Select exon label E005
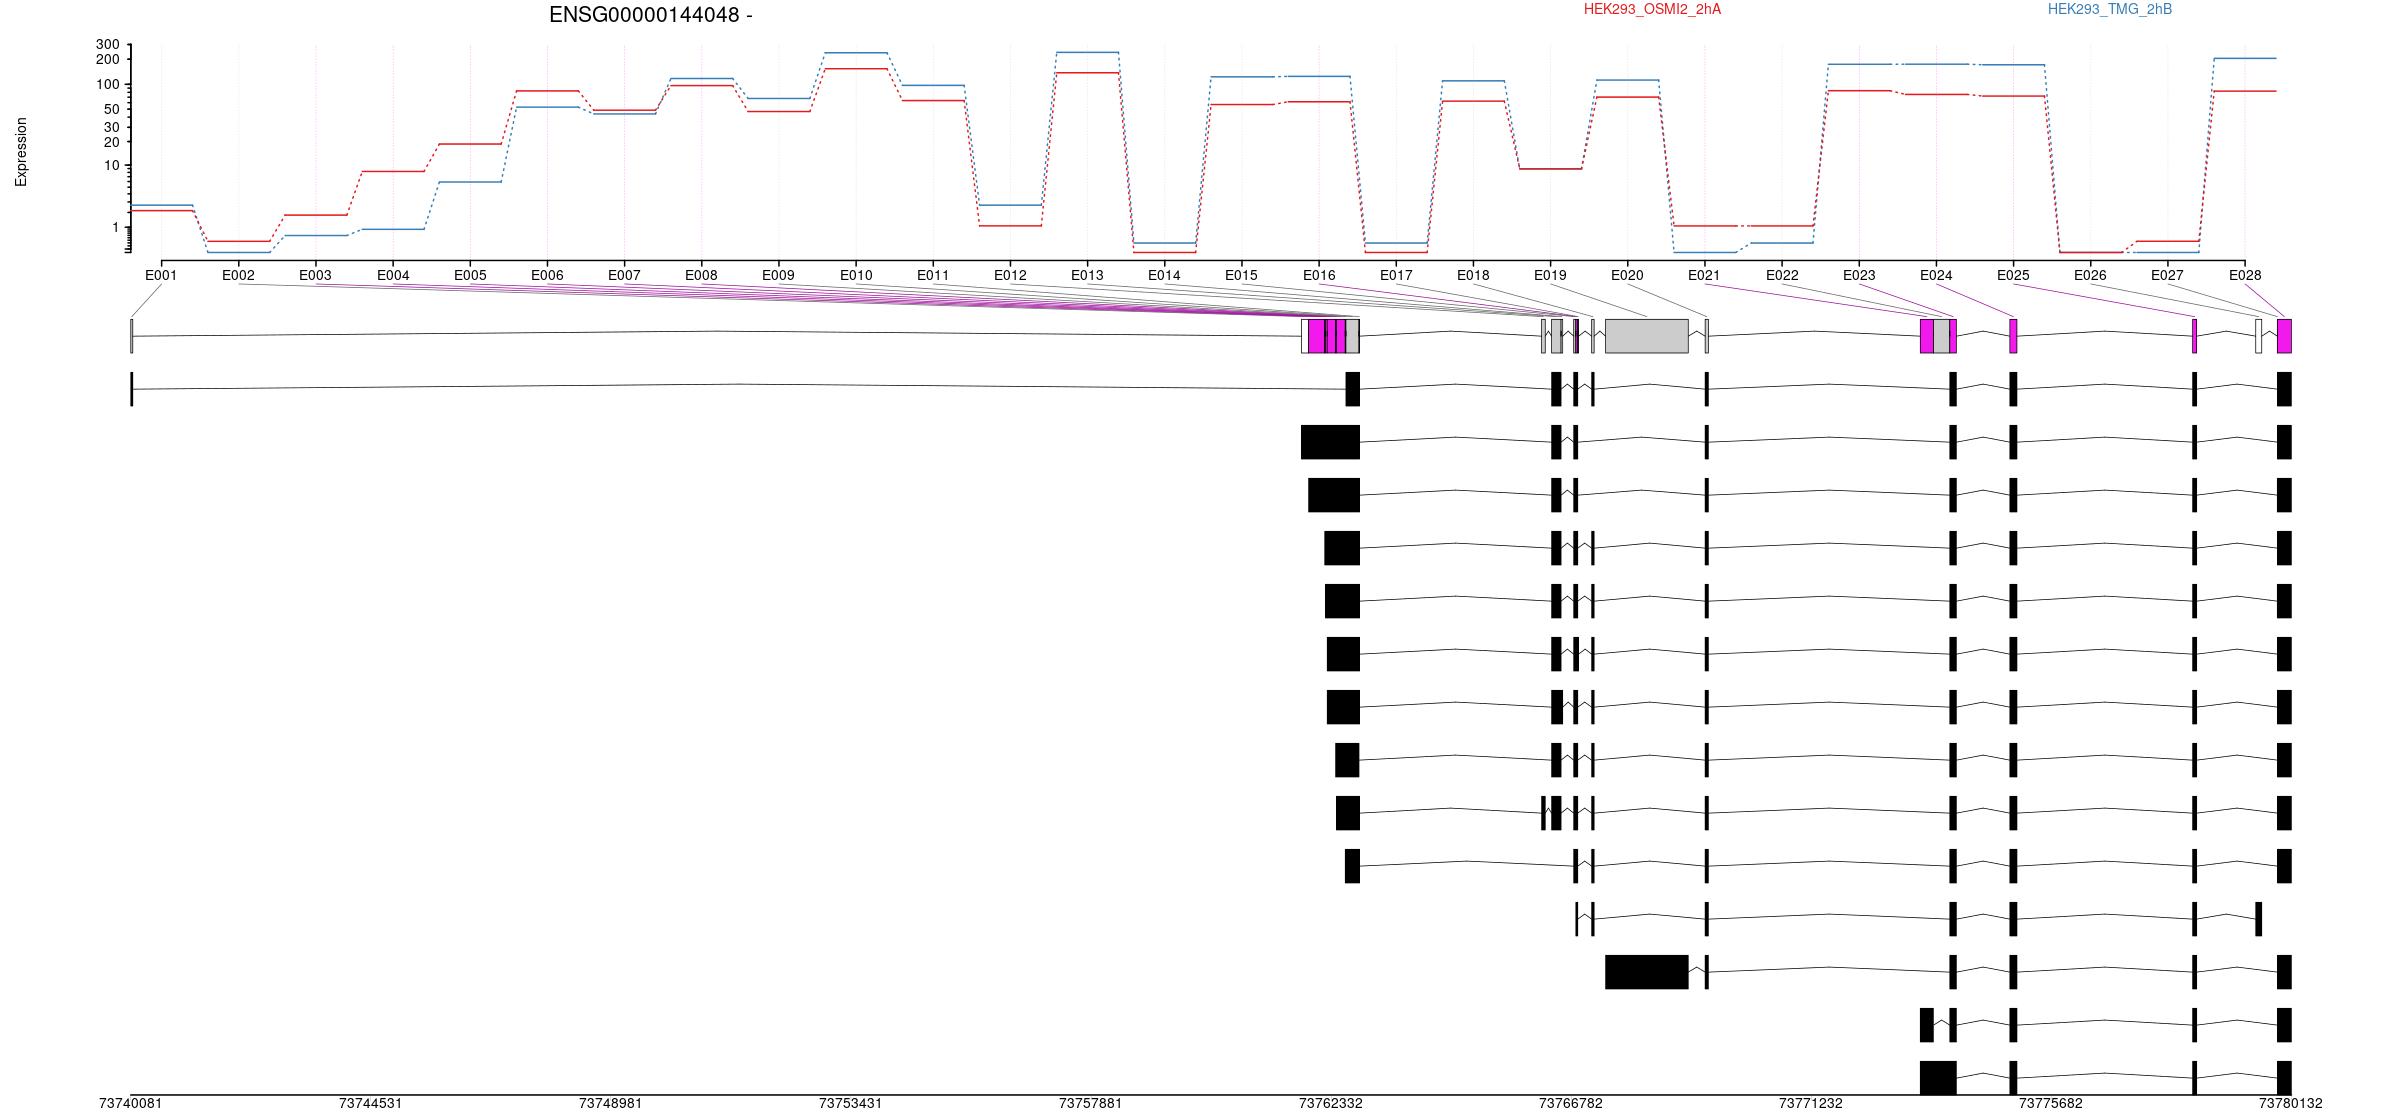 point(470,275)
